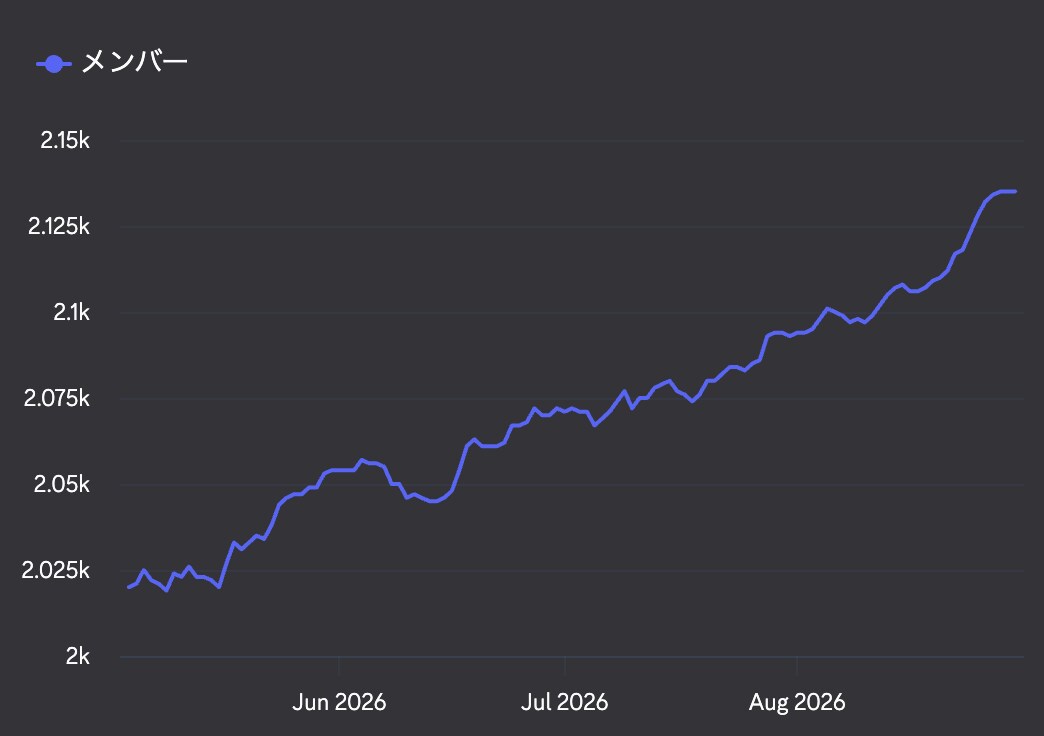Screen dimensions: 1044x736
Task: Click the Jul 2026 x-axis label
Action: point(565,702)
